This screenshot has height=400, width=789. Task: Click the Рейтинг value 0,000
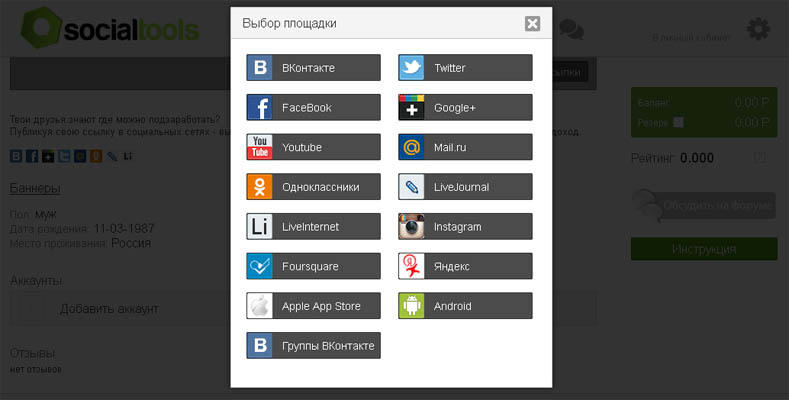coord(697,158)
